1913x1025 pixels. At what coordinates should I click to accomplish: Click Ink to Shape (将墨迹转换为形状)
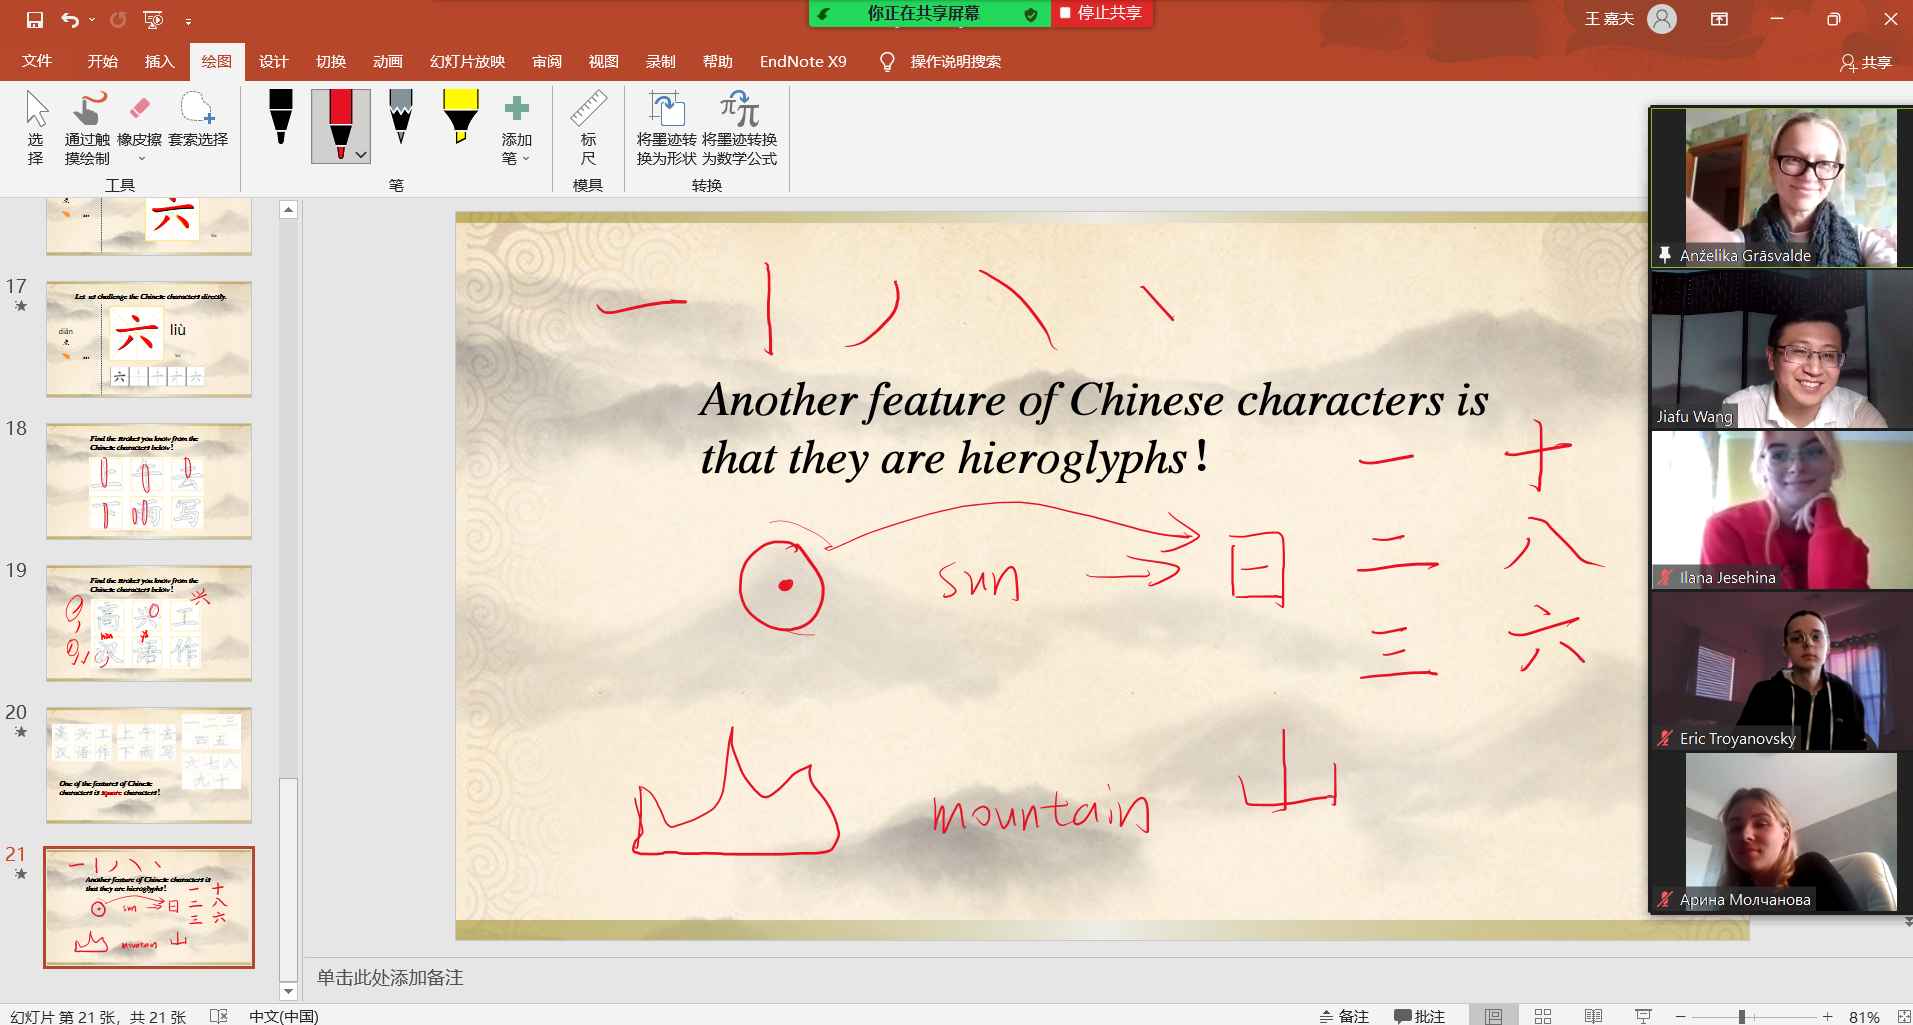click(666, 128)
